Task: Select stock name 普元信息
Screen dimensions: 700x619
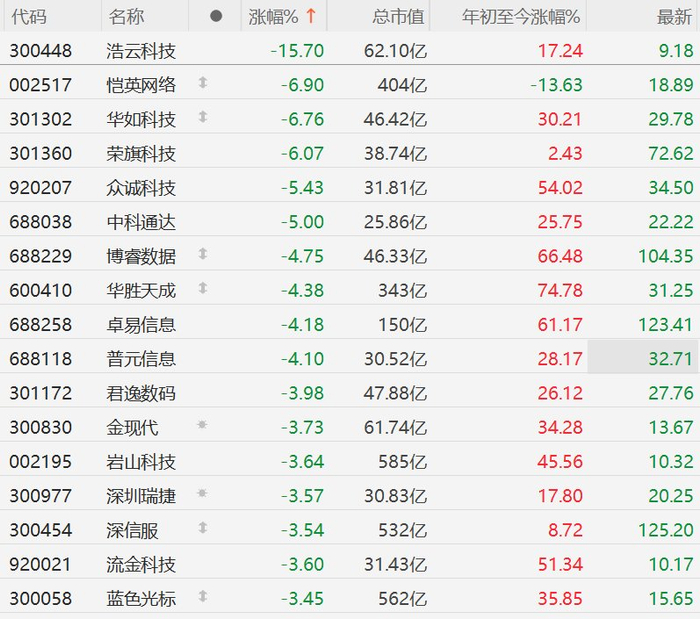Action: point(141,359)
